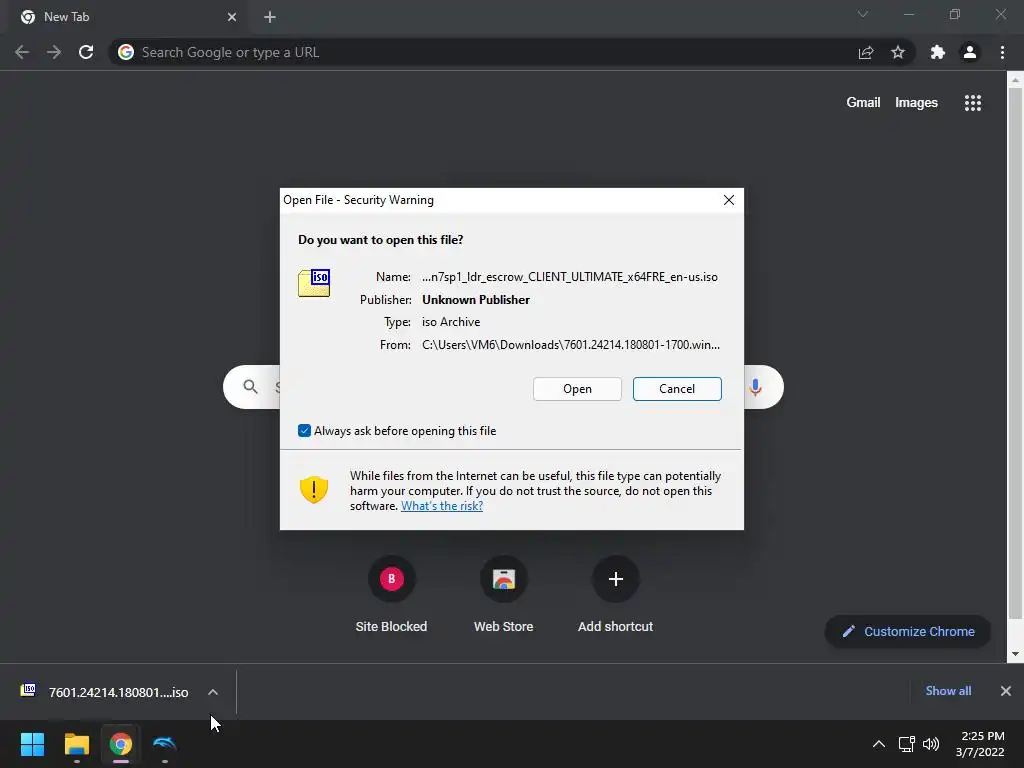Close the New Tab tab
Image resolution: width=1024 pixels, height=768 pixels.
pyautogui.click(x=232, y=17)
